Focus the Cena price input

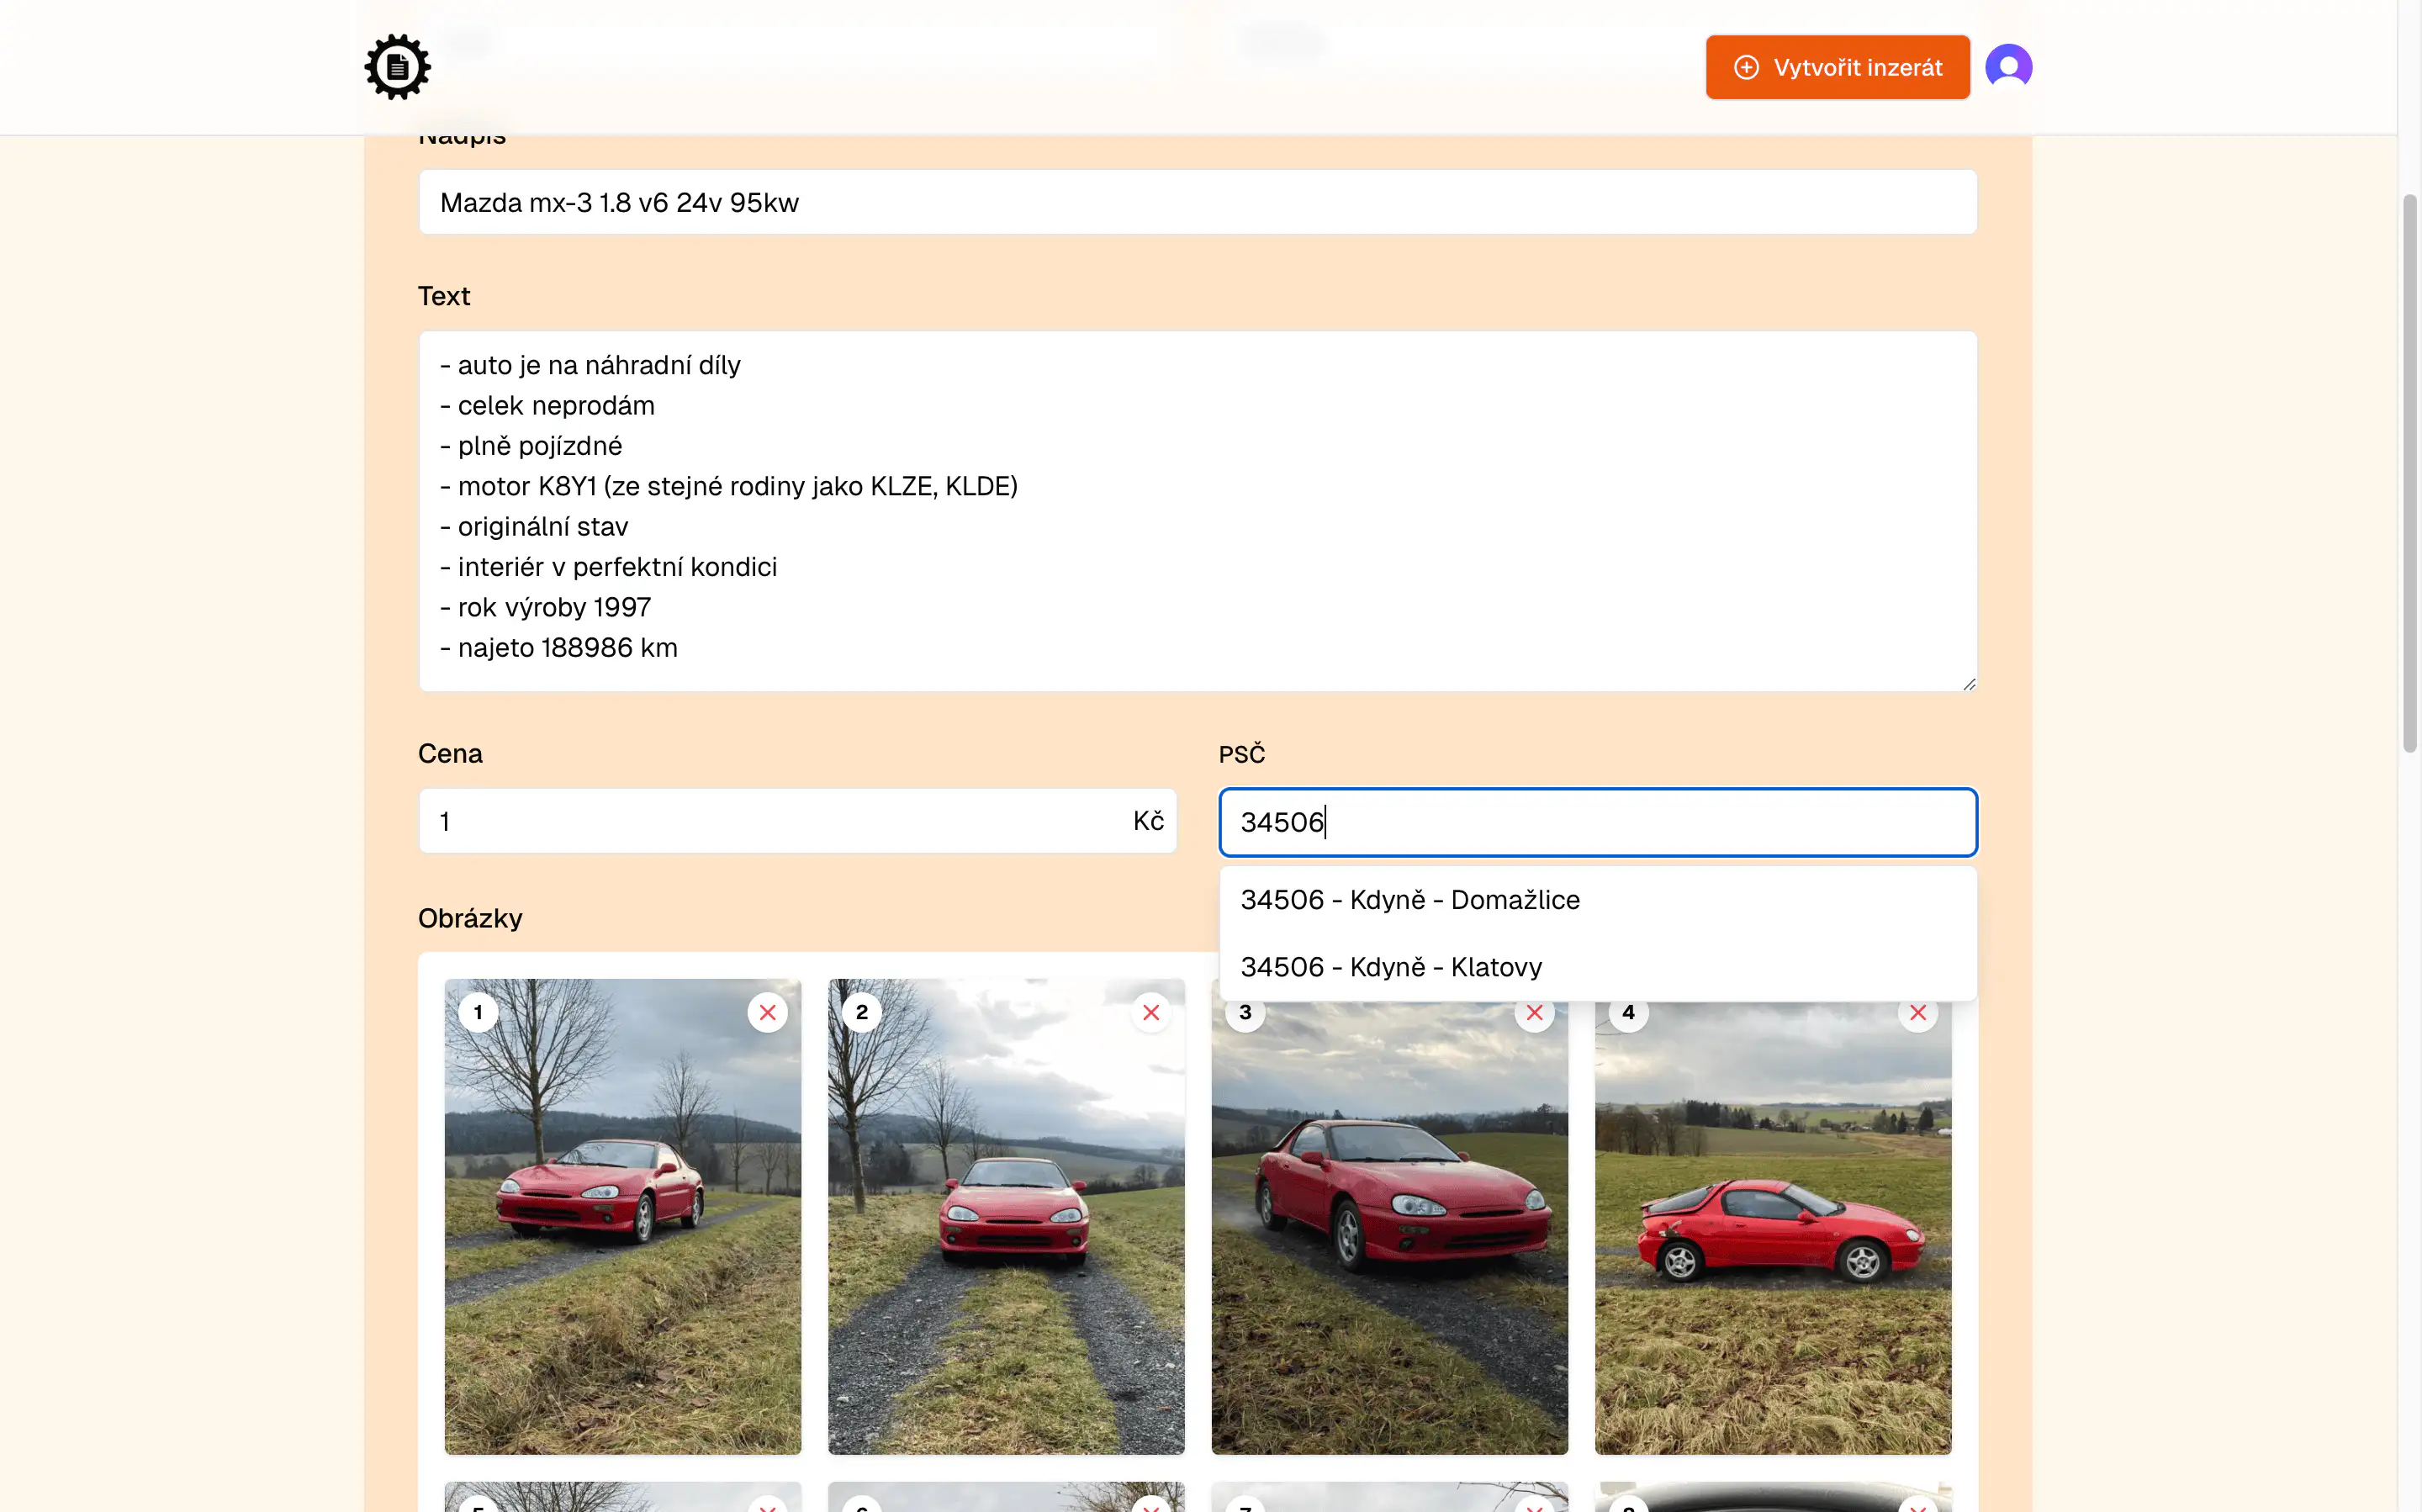coord(797,821)
